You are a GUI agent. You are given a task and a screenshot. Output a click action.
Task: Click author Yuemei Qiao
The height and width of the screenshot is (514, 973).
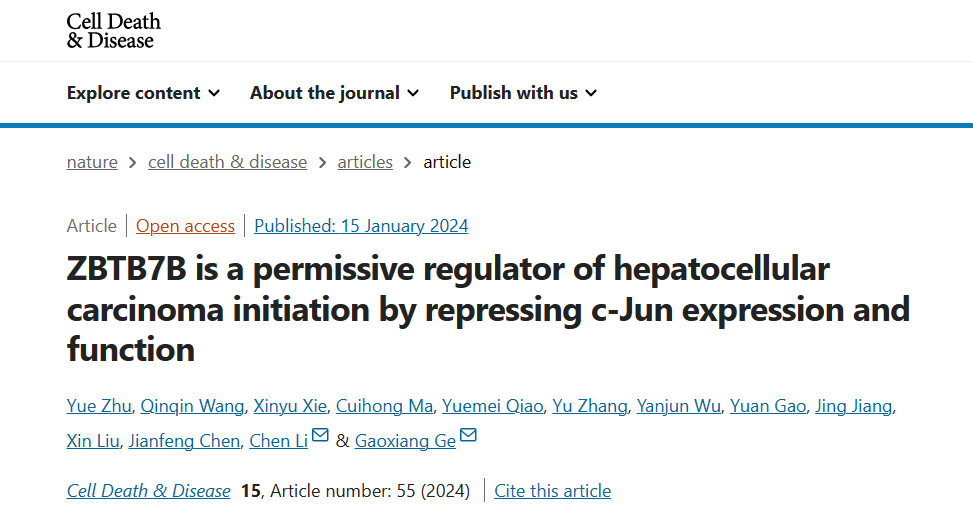[x=493, y=406]
